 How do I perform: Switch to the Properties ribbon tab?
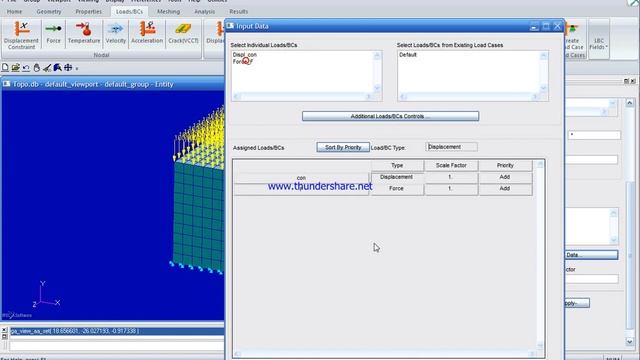pos(88,11)
